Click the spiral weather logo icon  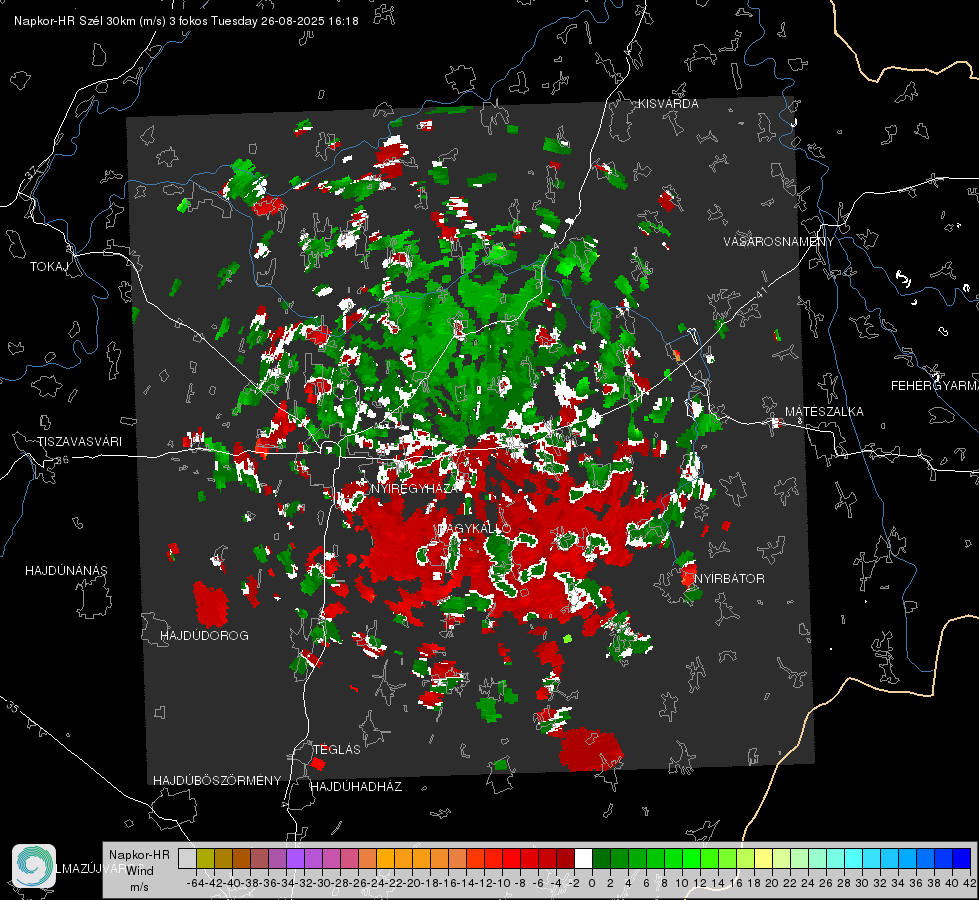pos(34,866)
